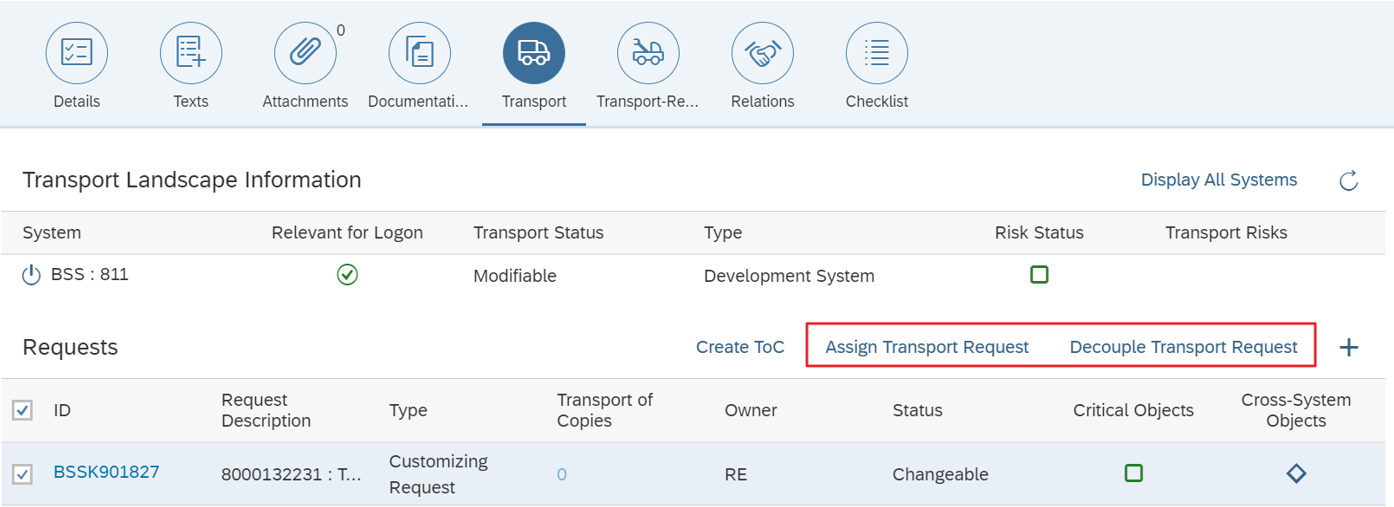The image size is (1394, 507).
Task: Uncheck the BSSK901827 row checkbox
Action: pos(22,474)
